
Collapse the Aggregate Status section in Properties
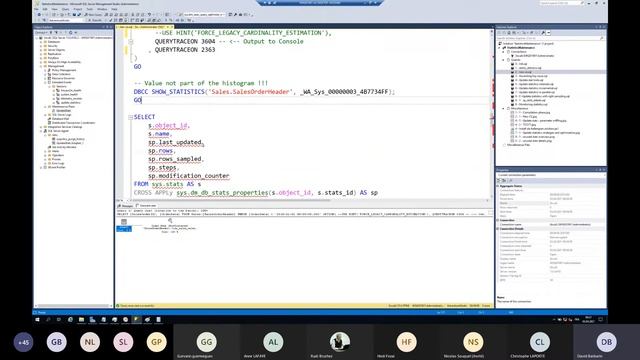498,186
